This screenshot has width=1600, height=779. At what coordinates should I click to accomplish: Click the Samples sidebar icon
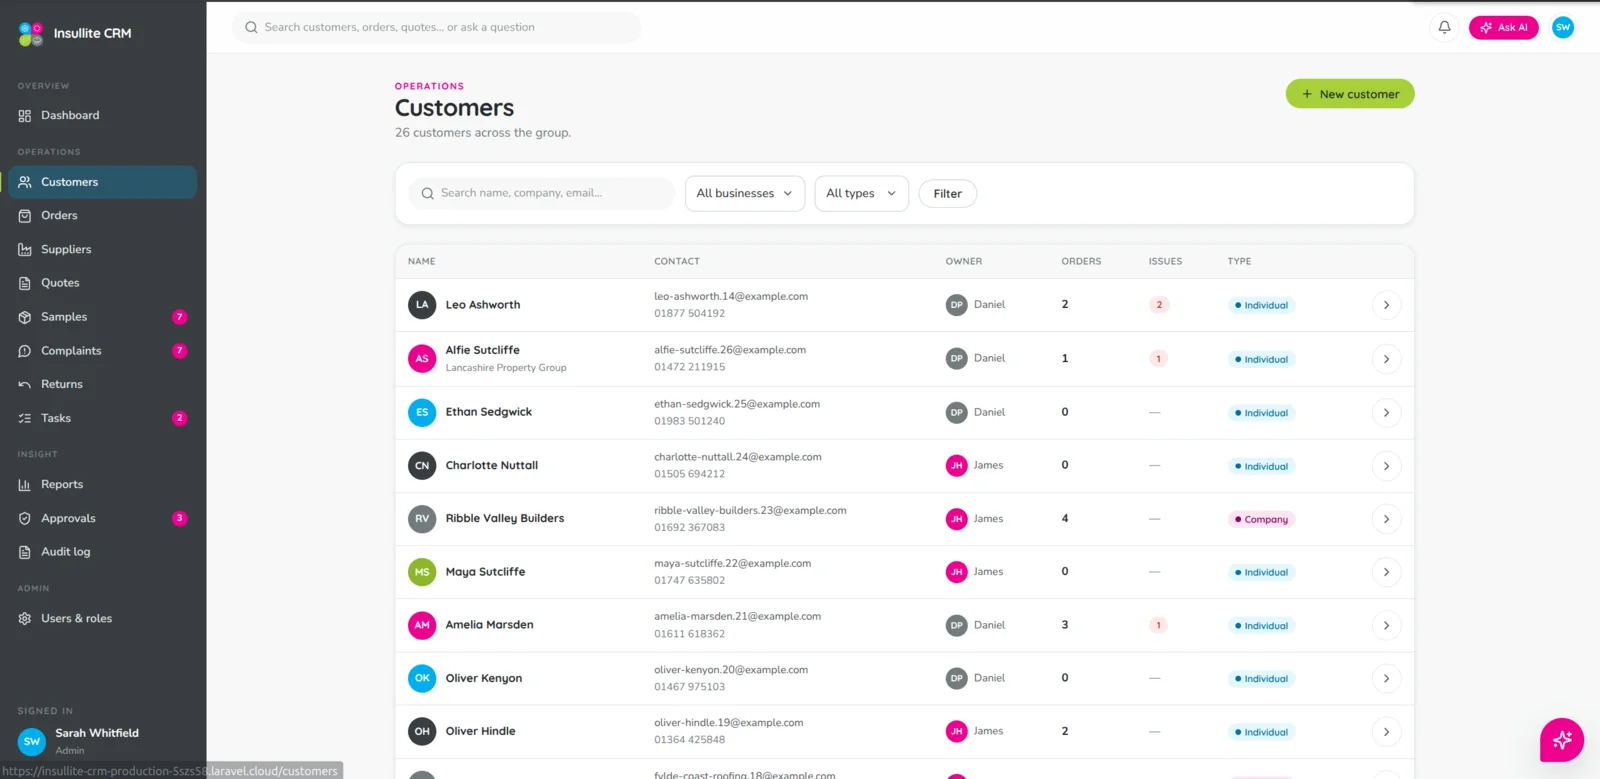click(25, 317)
